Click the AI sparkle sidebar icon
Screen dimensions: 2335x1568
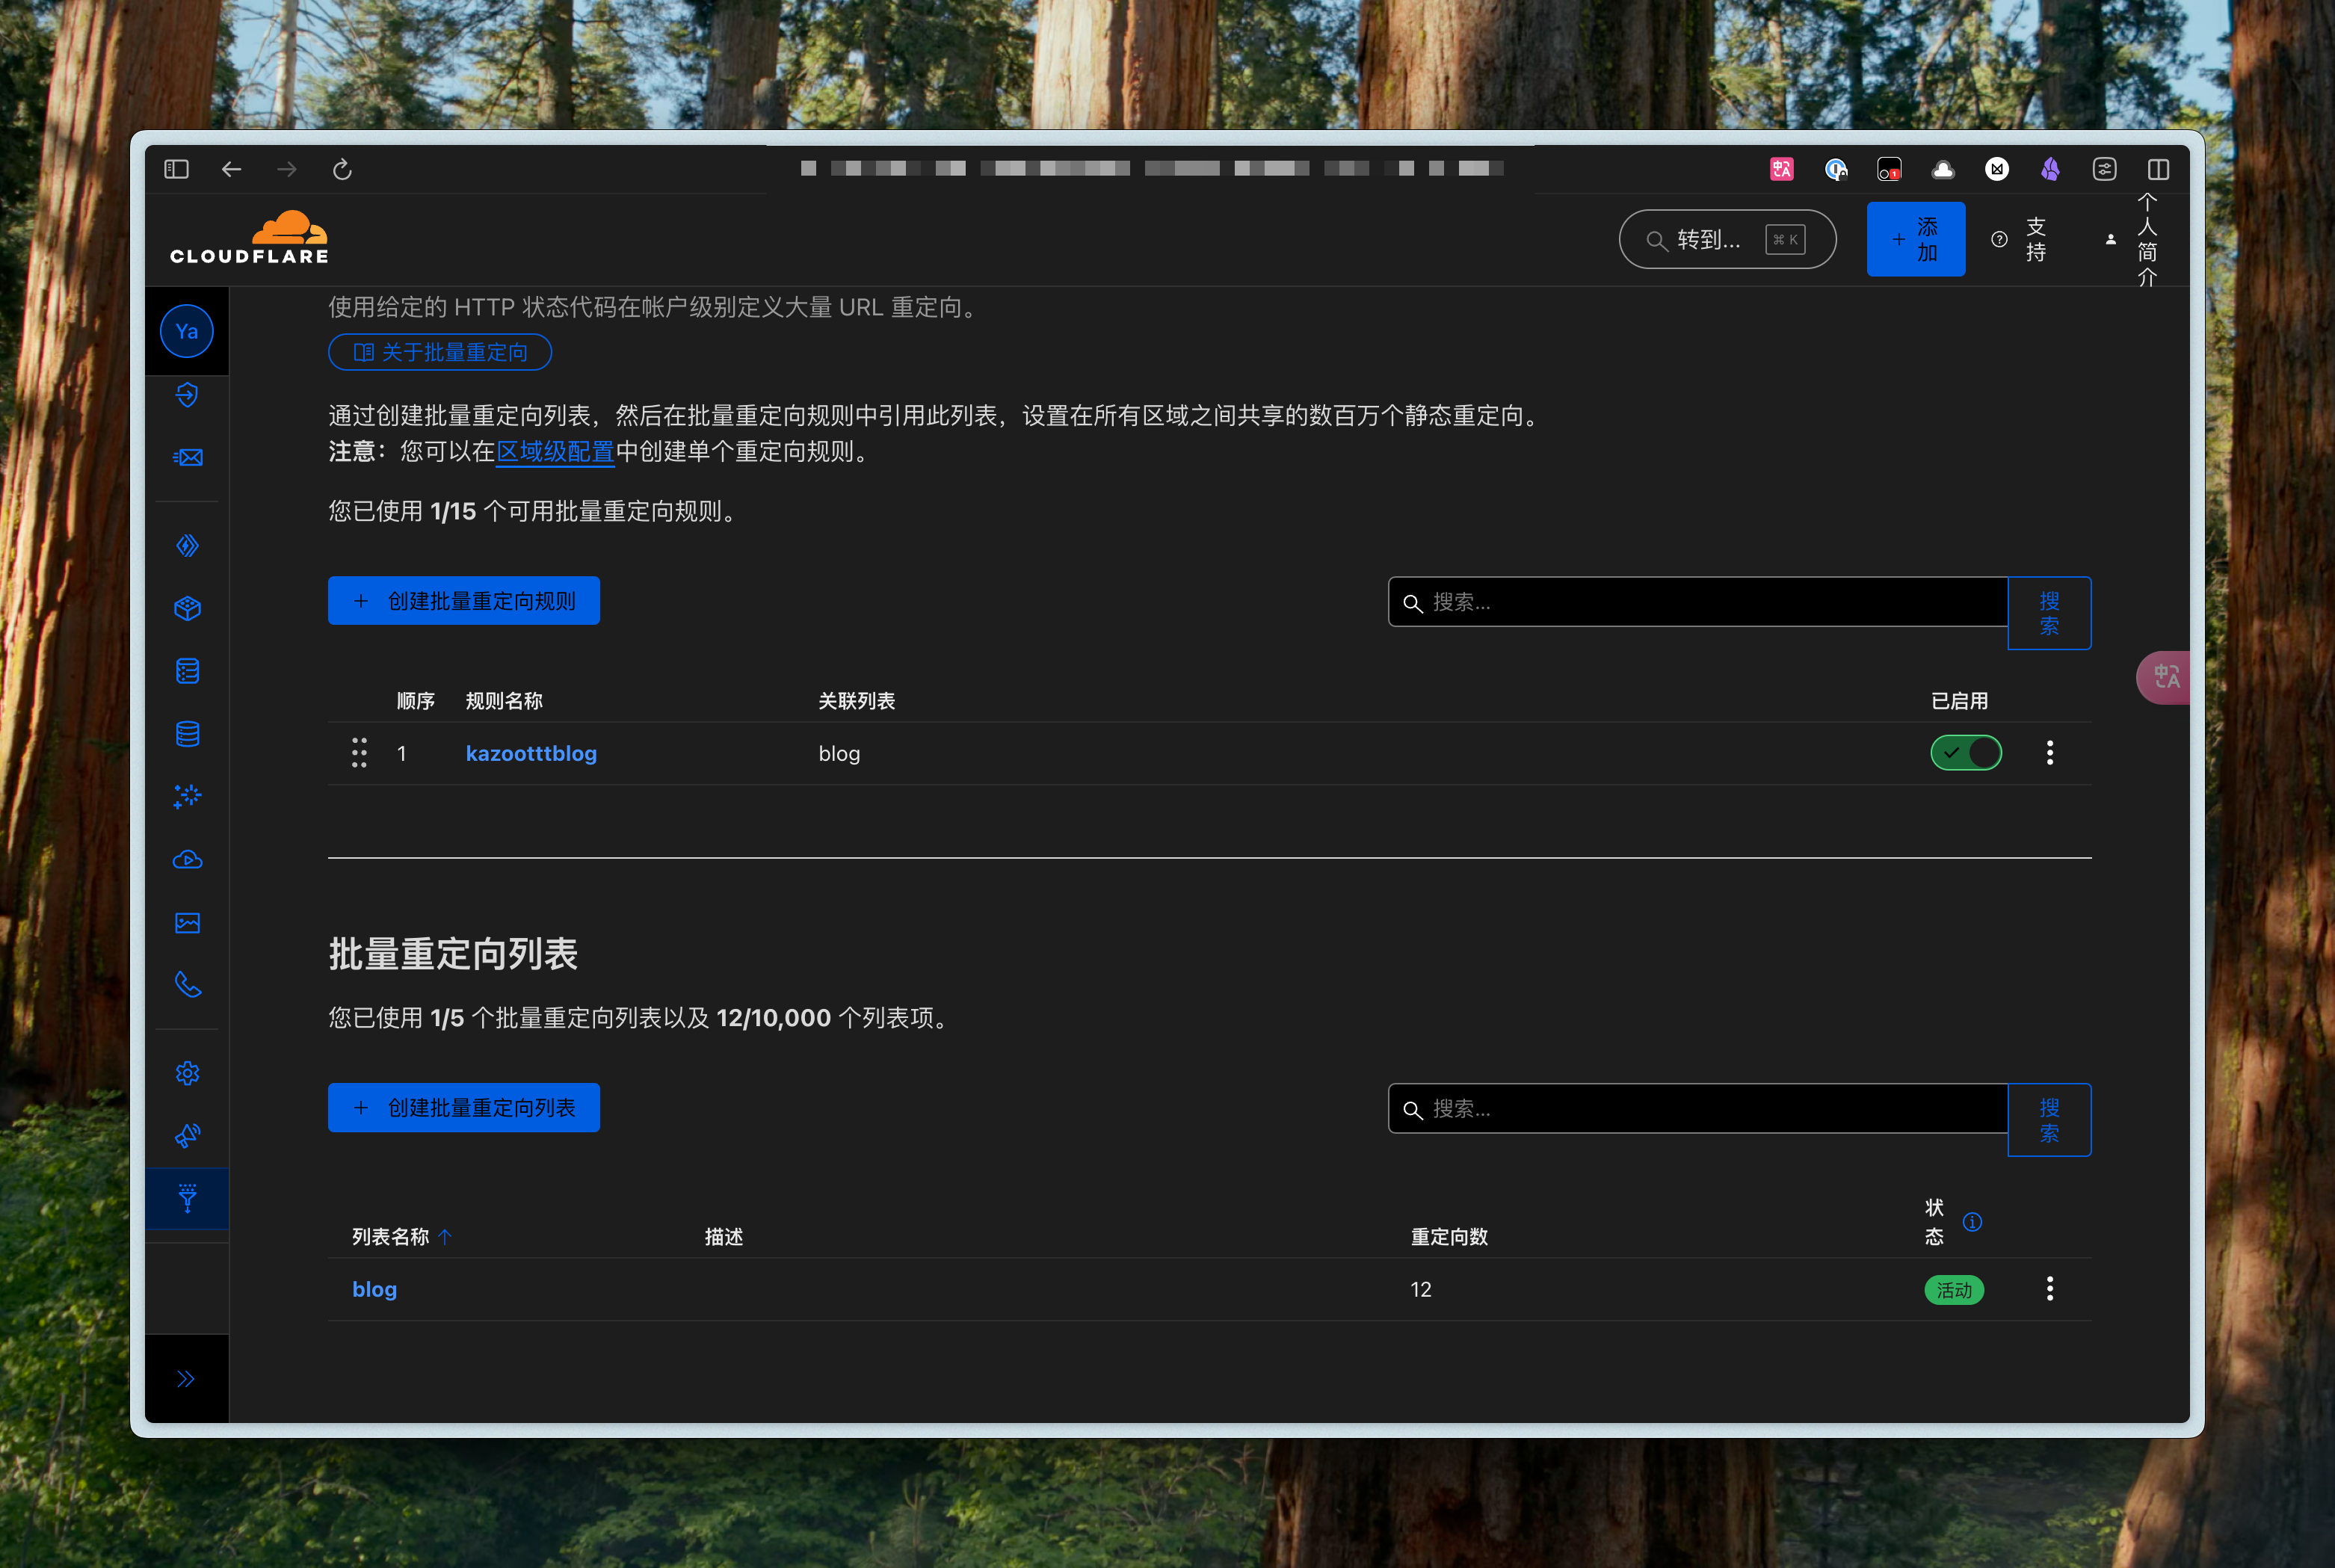(187, 796)
